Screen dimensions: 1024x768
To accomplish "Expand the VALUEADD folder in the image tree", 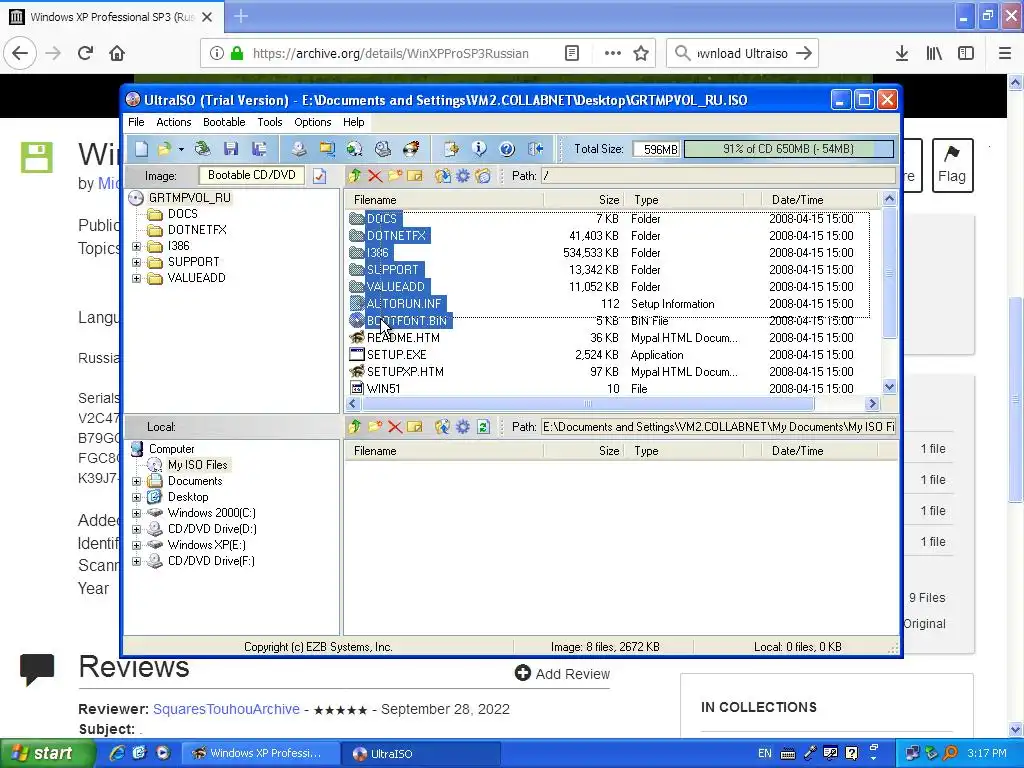I will (x=136, y=278).
